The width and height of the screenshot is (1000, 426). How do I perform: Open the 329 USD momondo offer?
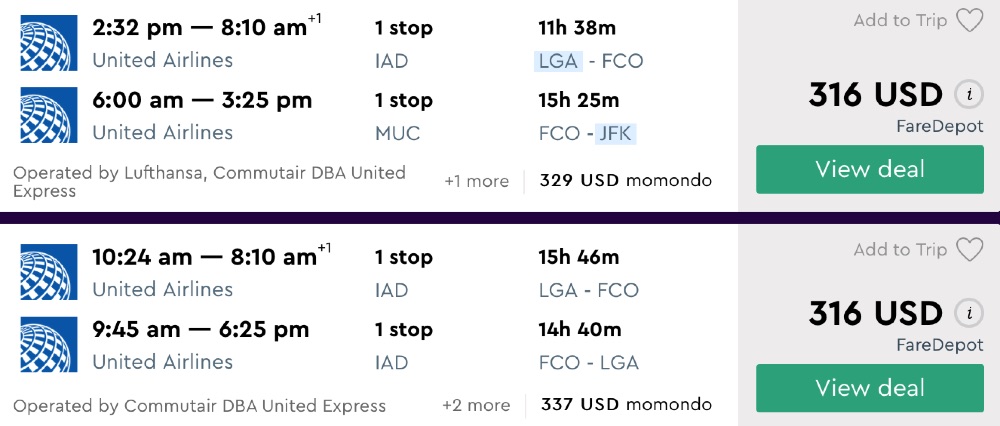(x=625, y=181)
